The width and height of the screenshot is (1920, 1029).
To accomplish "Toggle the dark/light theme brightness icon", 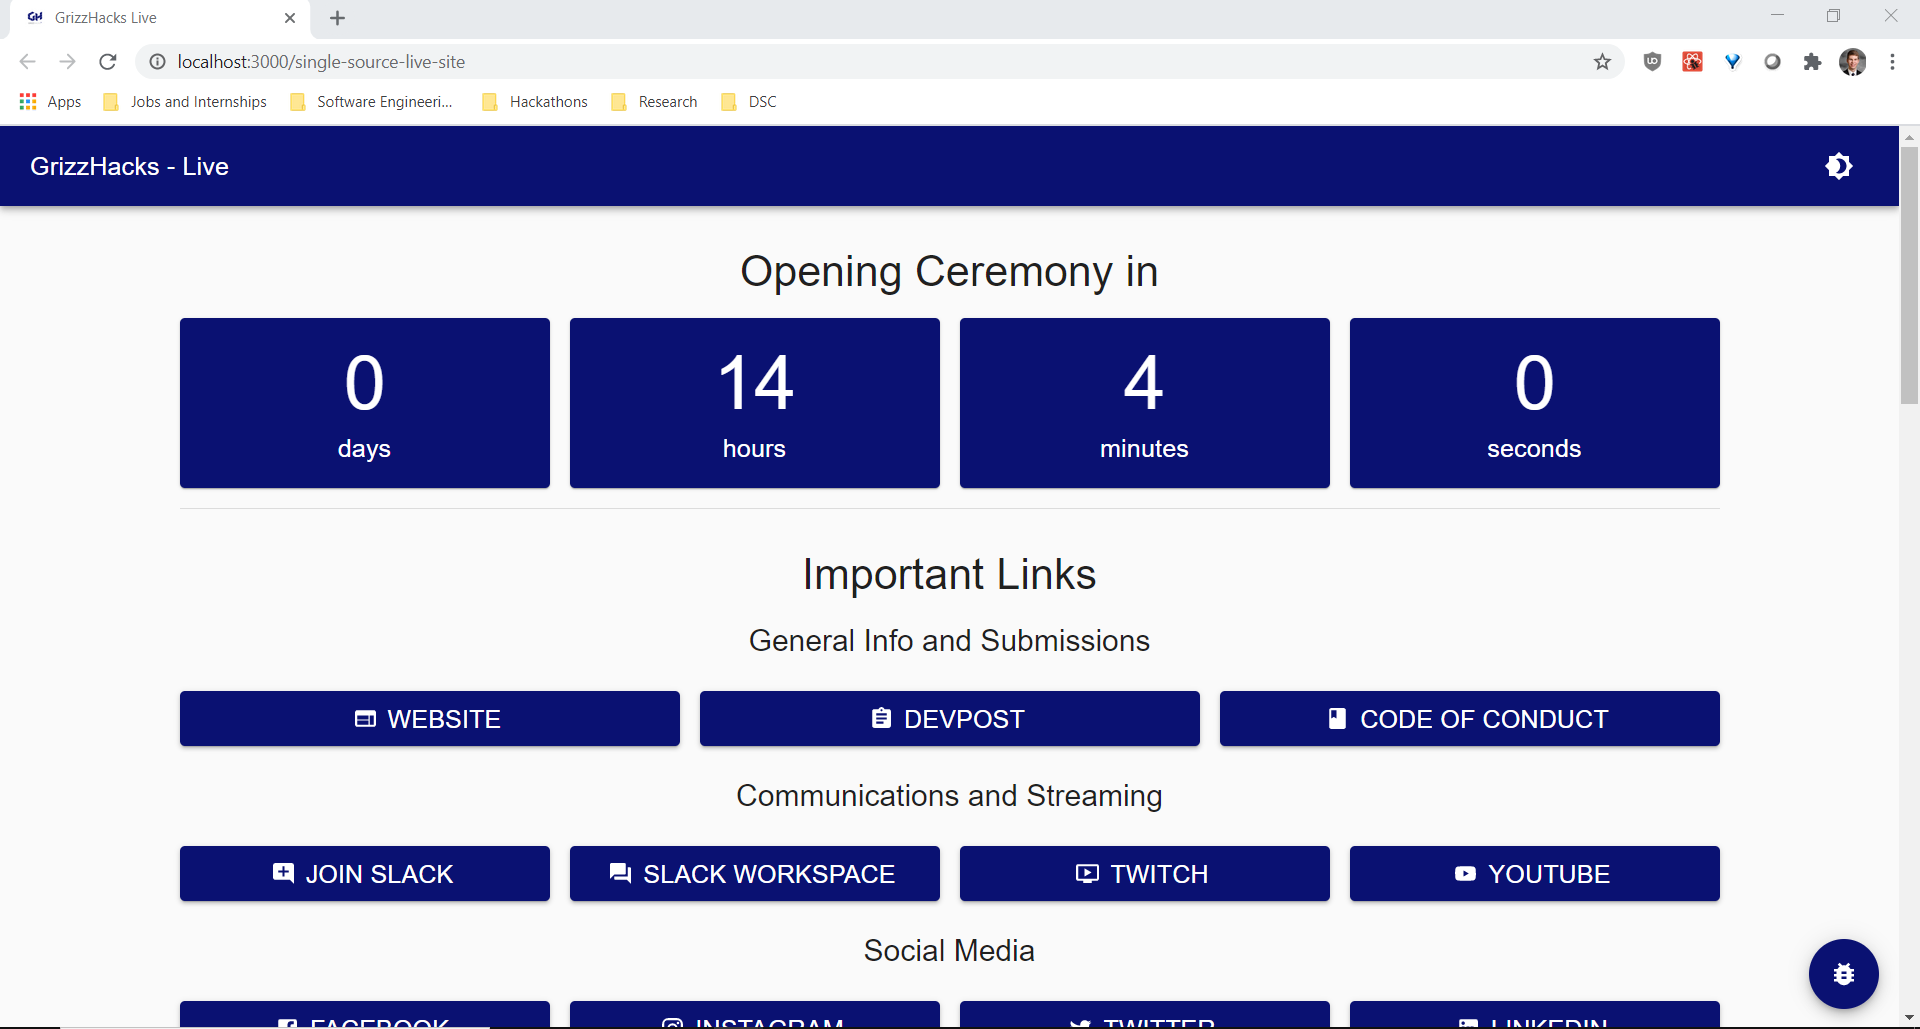I will pyautogui.click(x=1839, y=166).
